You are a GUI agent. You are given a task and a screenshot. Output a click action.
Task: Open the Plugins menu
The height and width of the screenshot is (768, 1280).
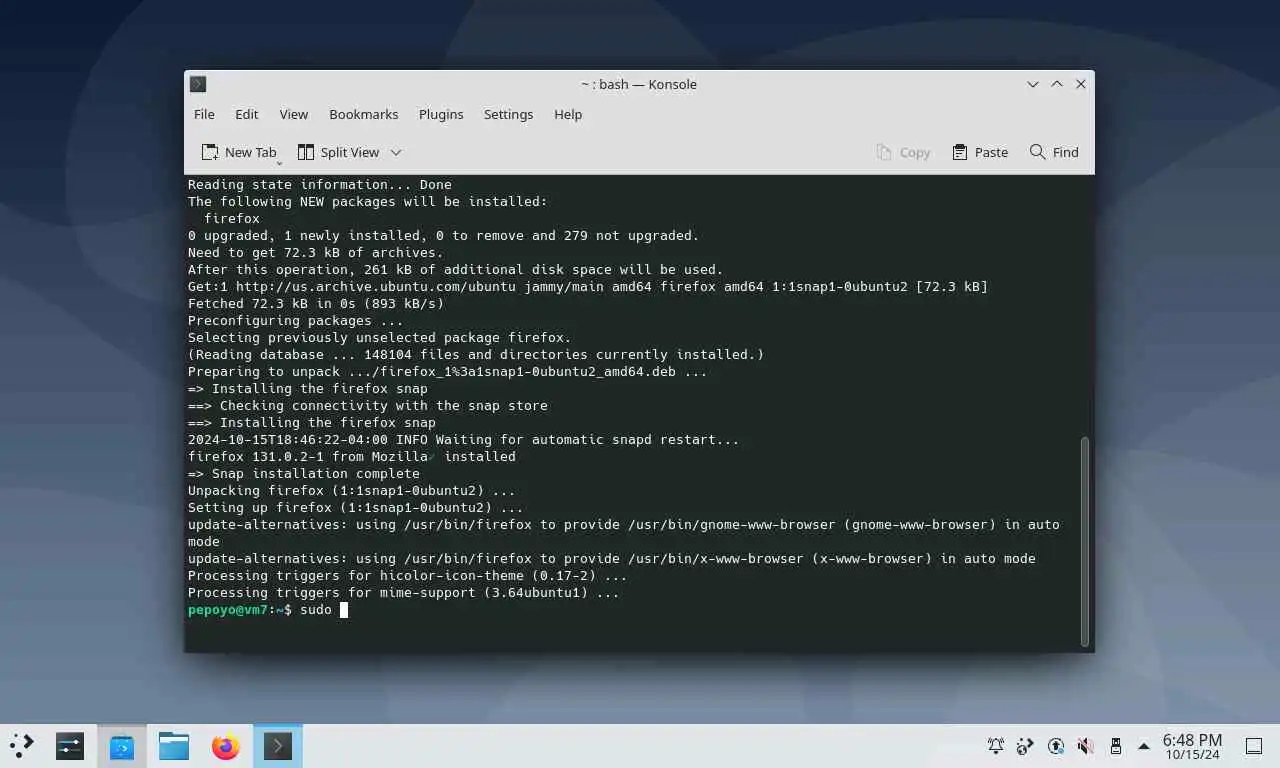click(x=441, y=114)
